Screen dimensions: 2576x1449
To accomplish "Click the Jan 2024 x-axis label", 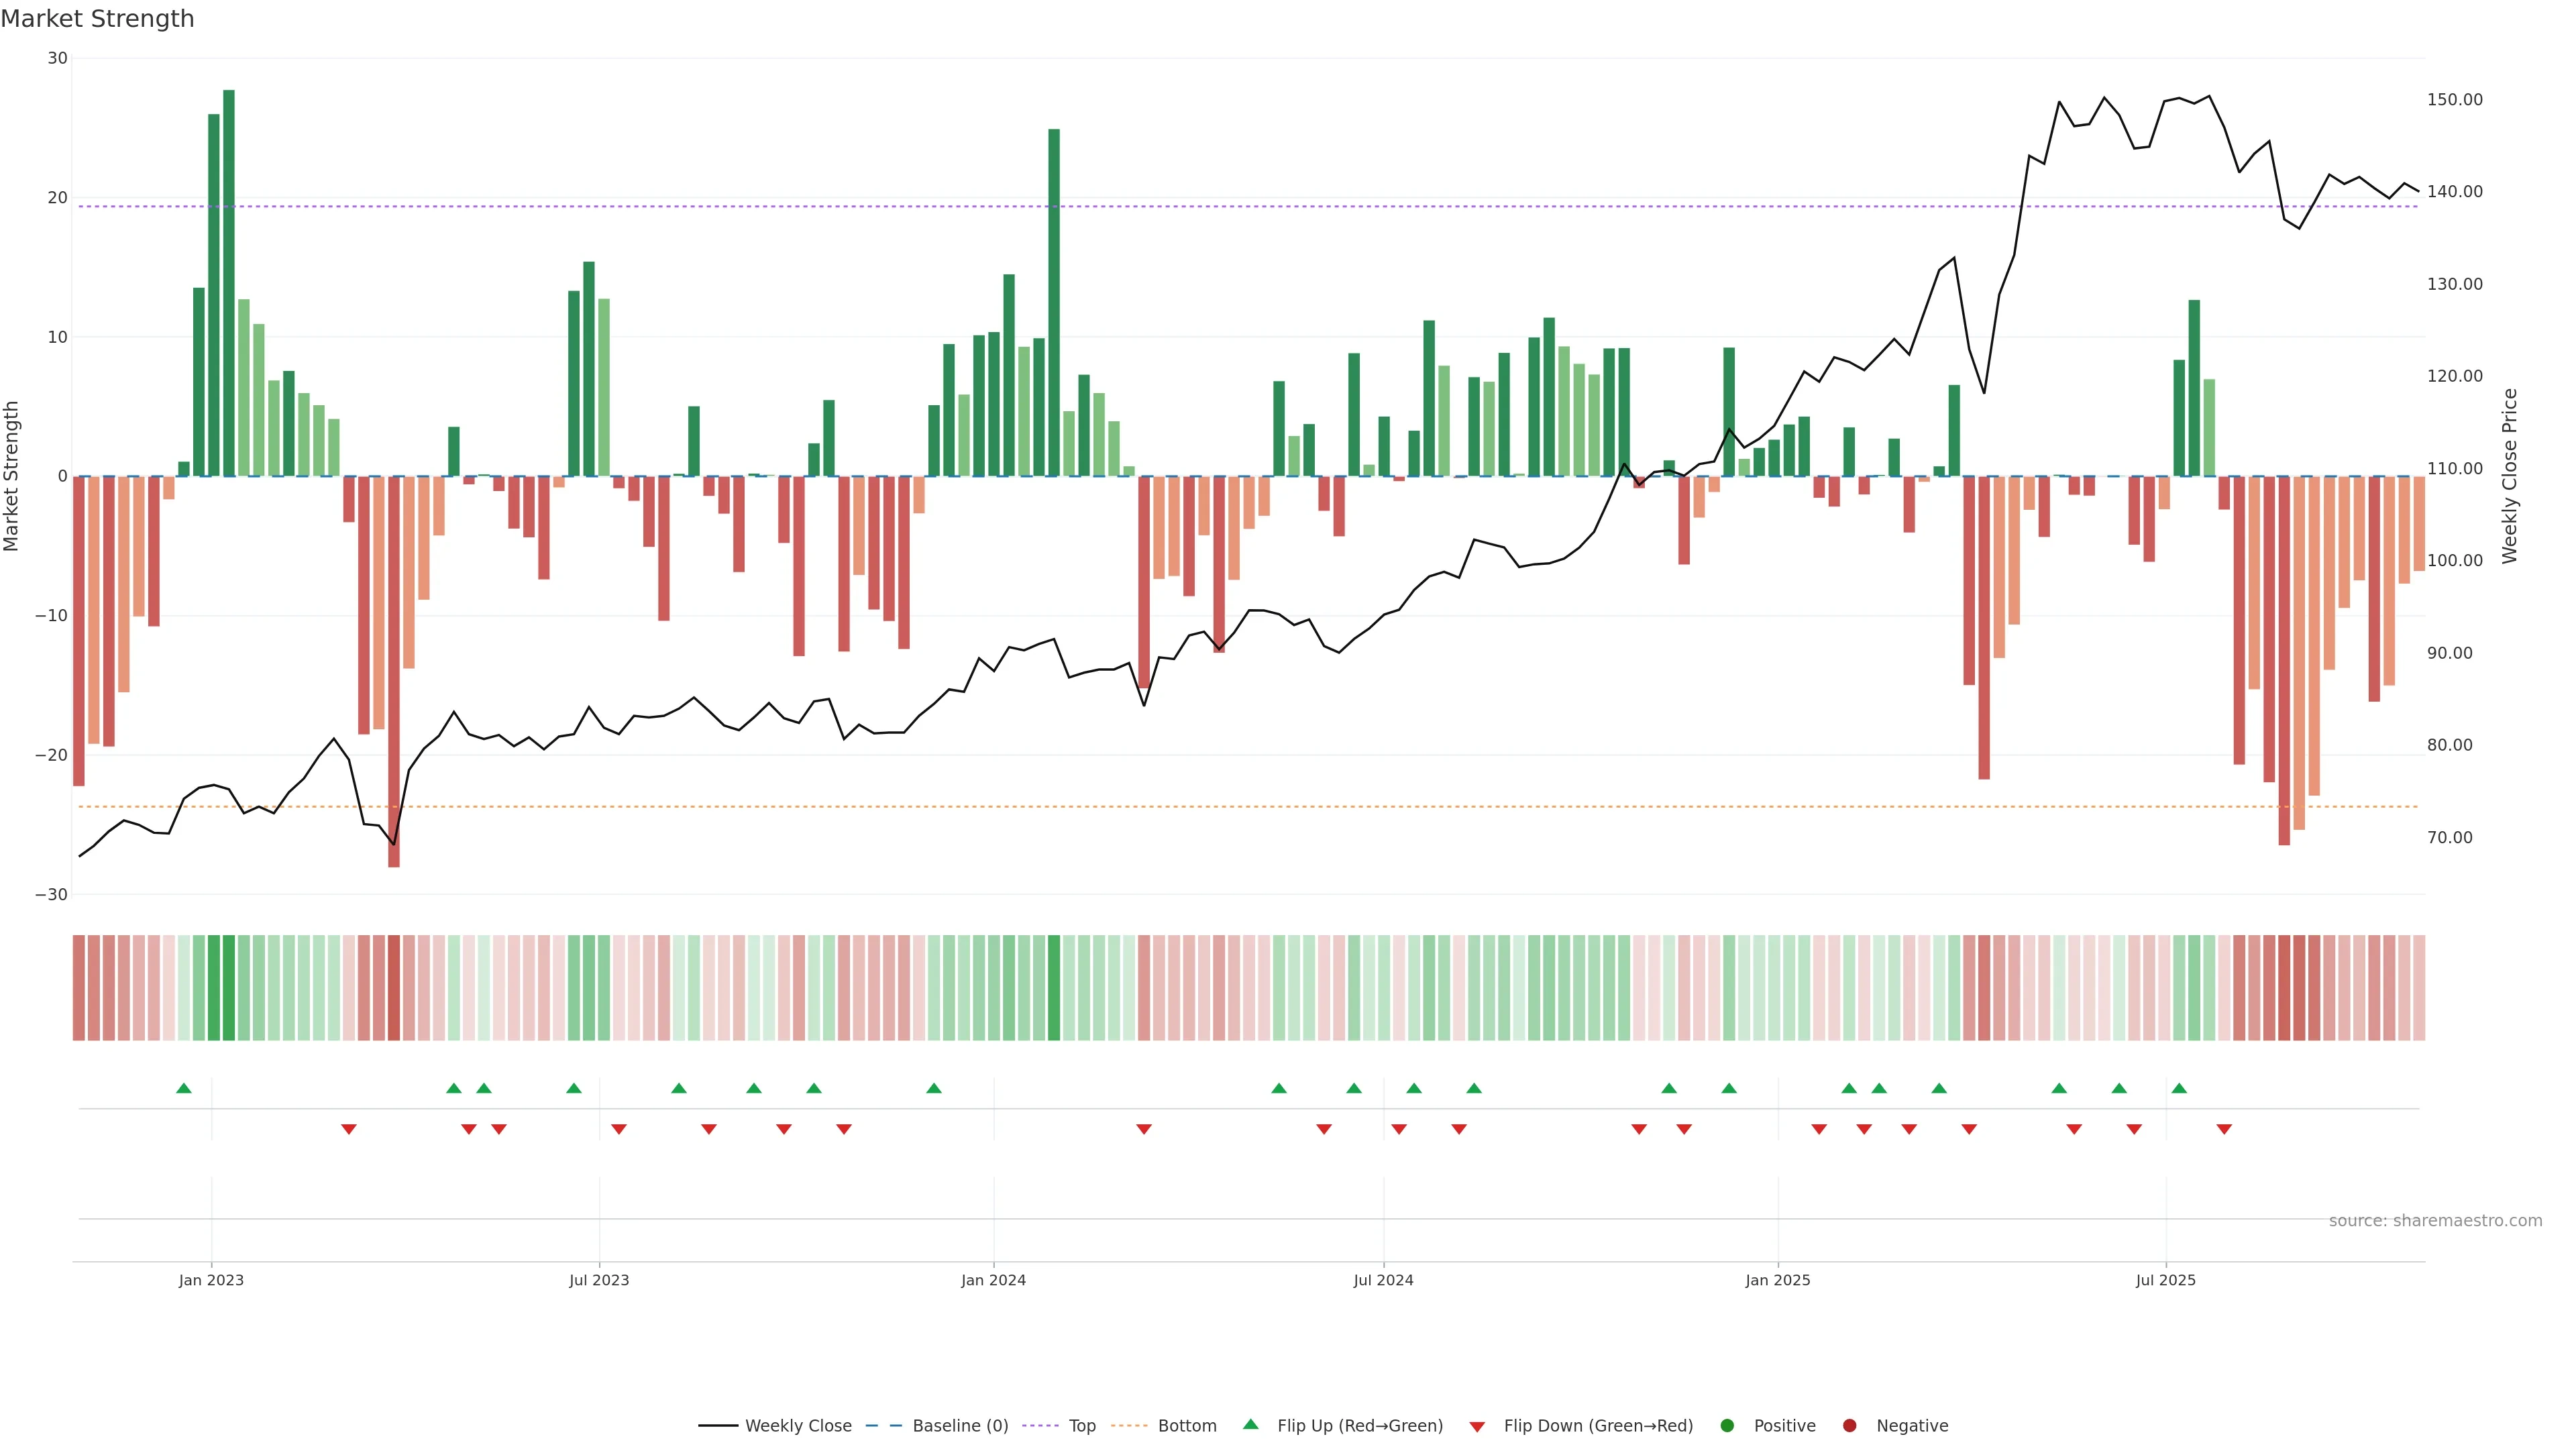I will 993,1280.
